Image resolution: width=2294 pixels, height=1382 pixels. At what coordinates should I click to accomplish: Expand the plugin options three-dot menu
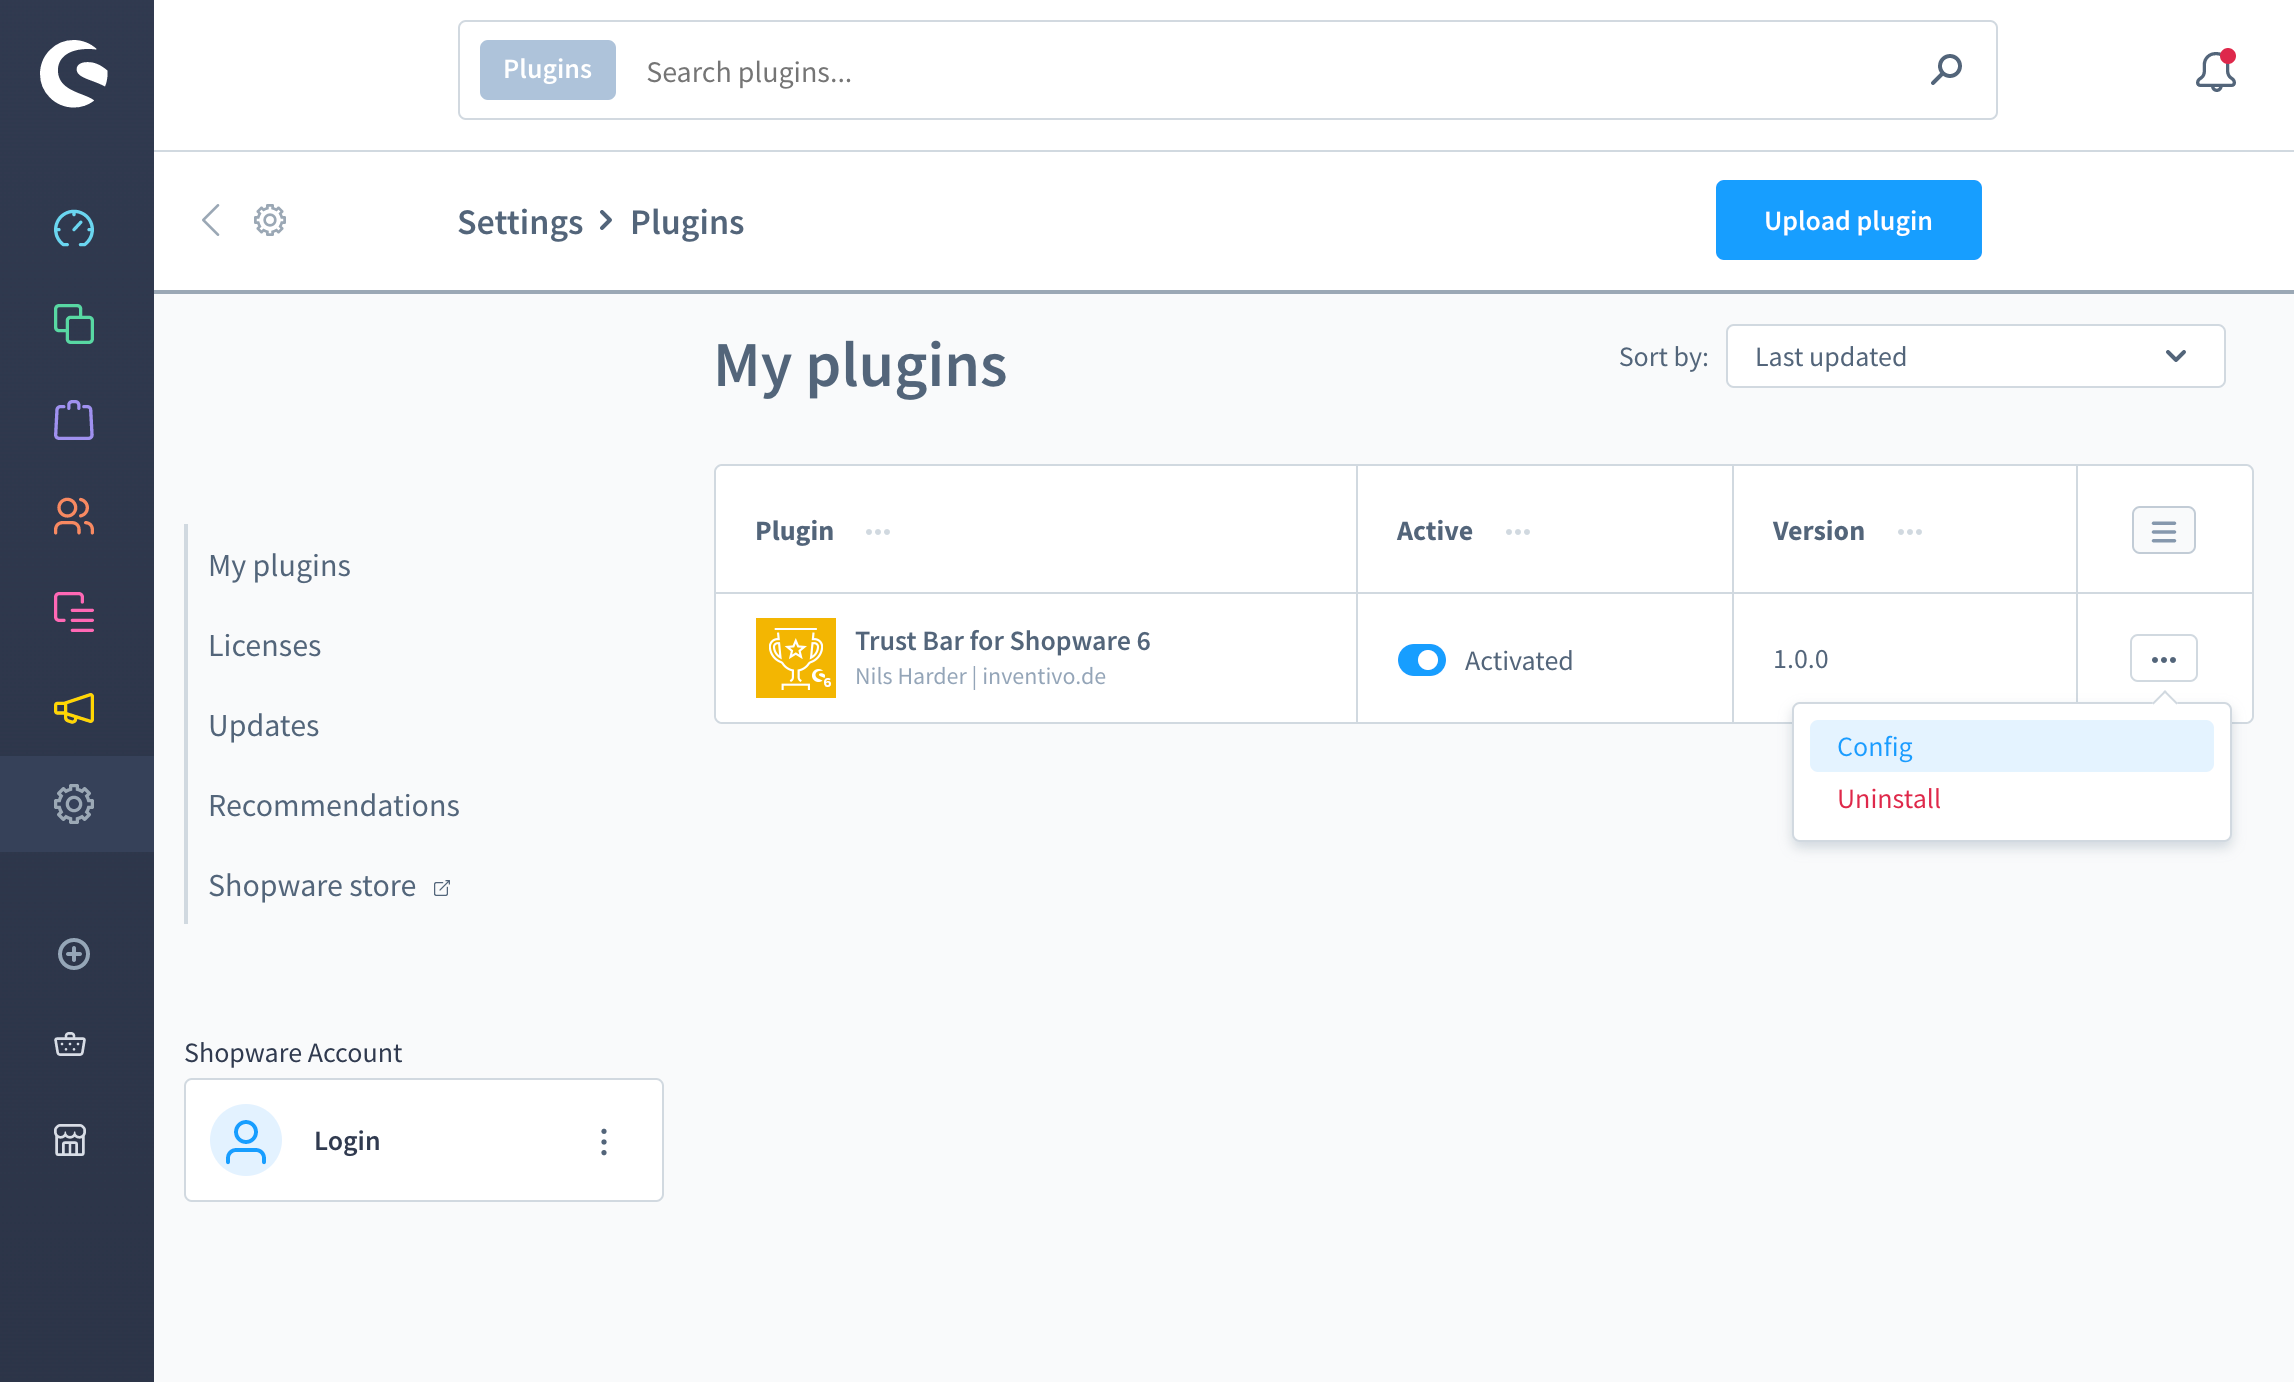(x=2163, y=659)
